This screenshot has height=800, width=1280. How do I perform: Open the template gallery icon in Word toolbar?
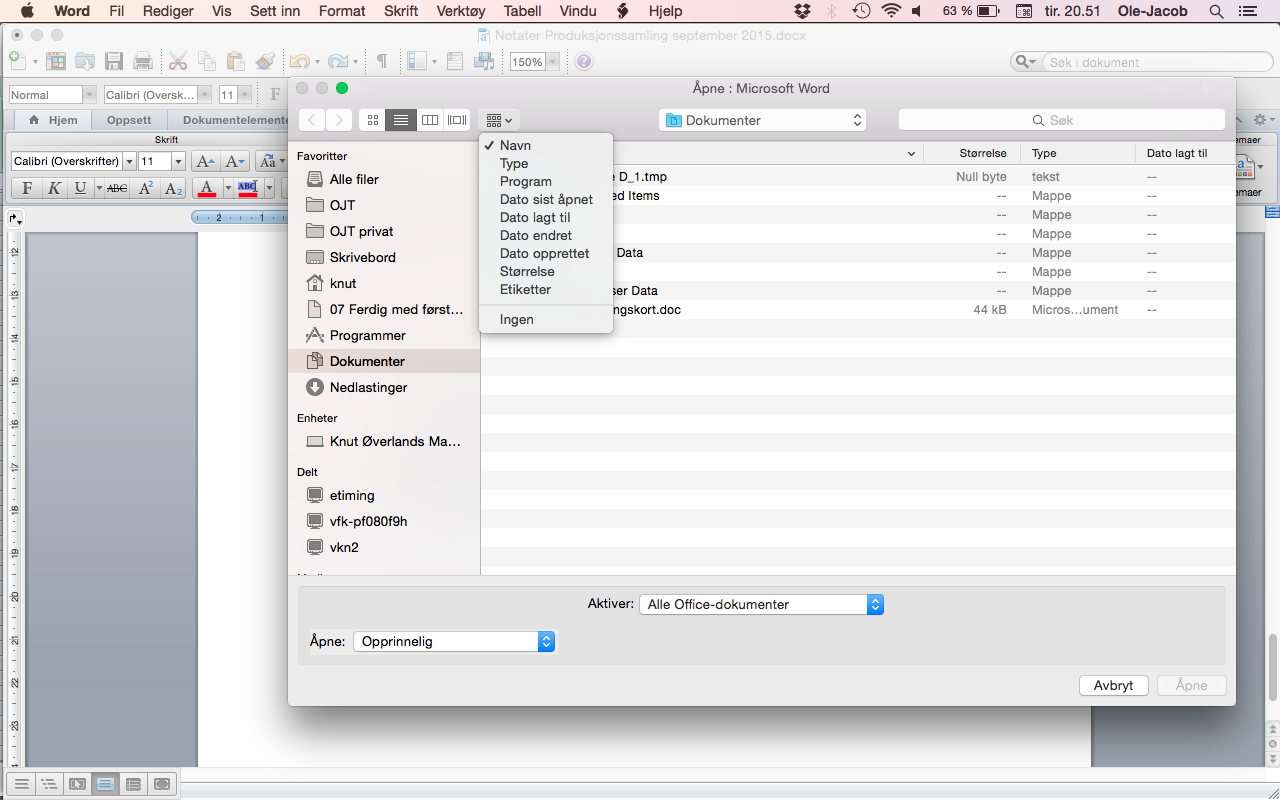tap(56, 61)
